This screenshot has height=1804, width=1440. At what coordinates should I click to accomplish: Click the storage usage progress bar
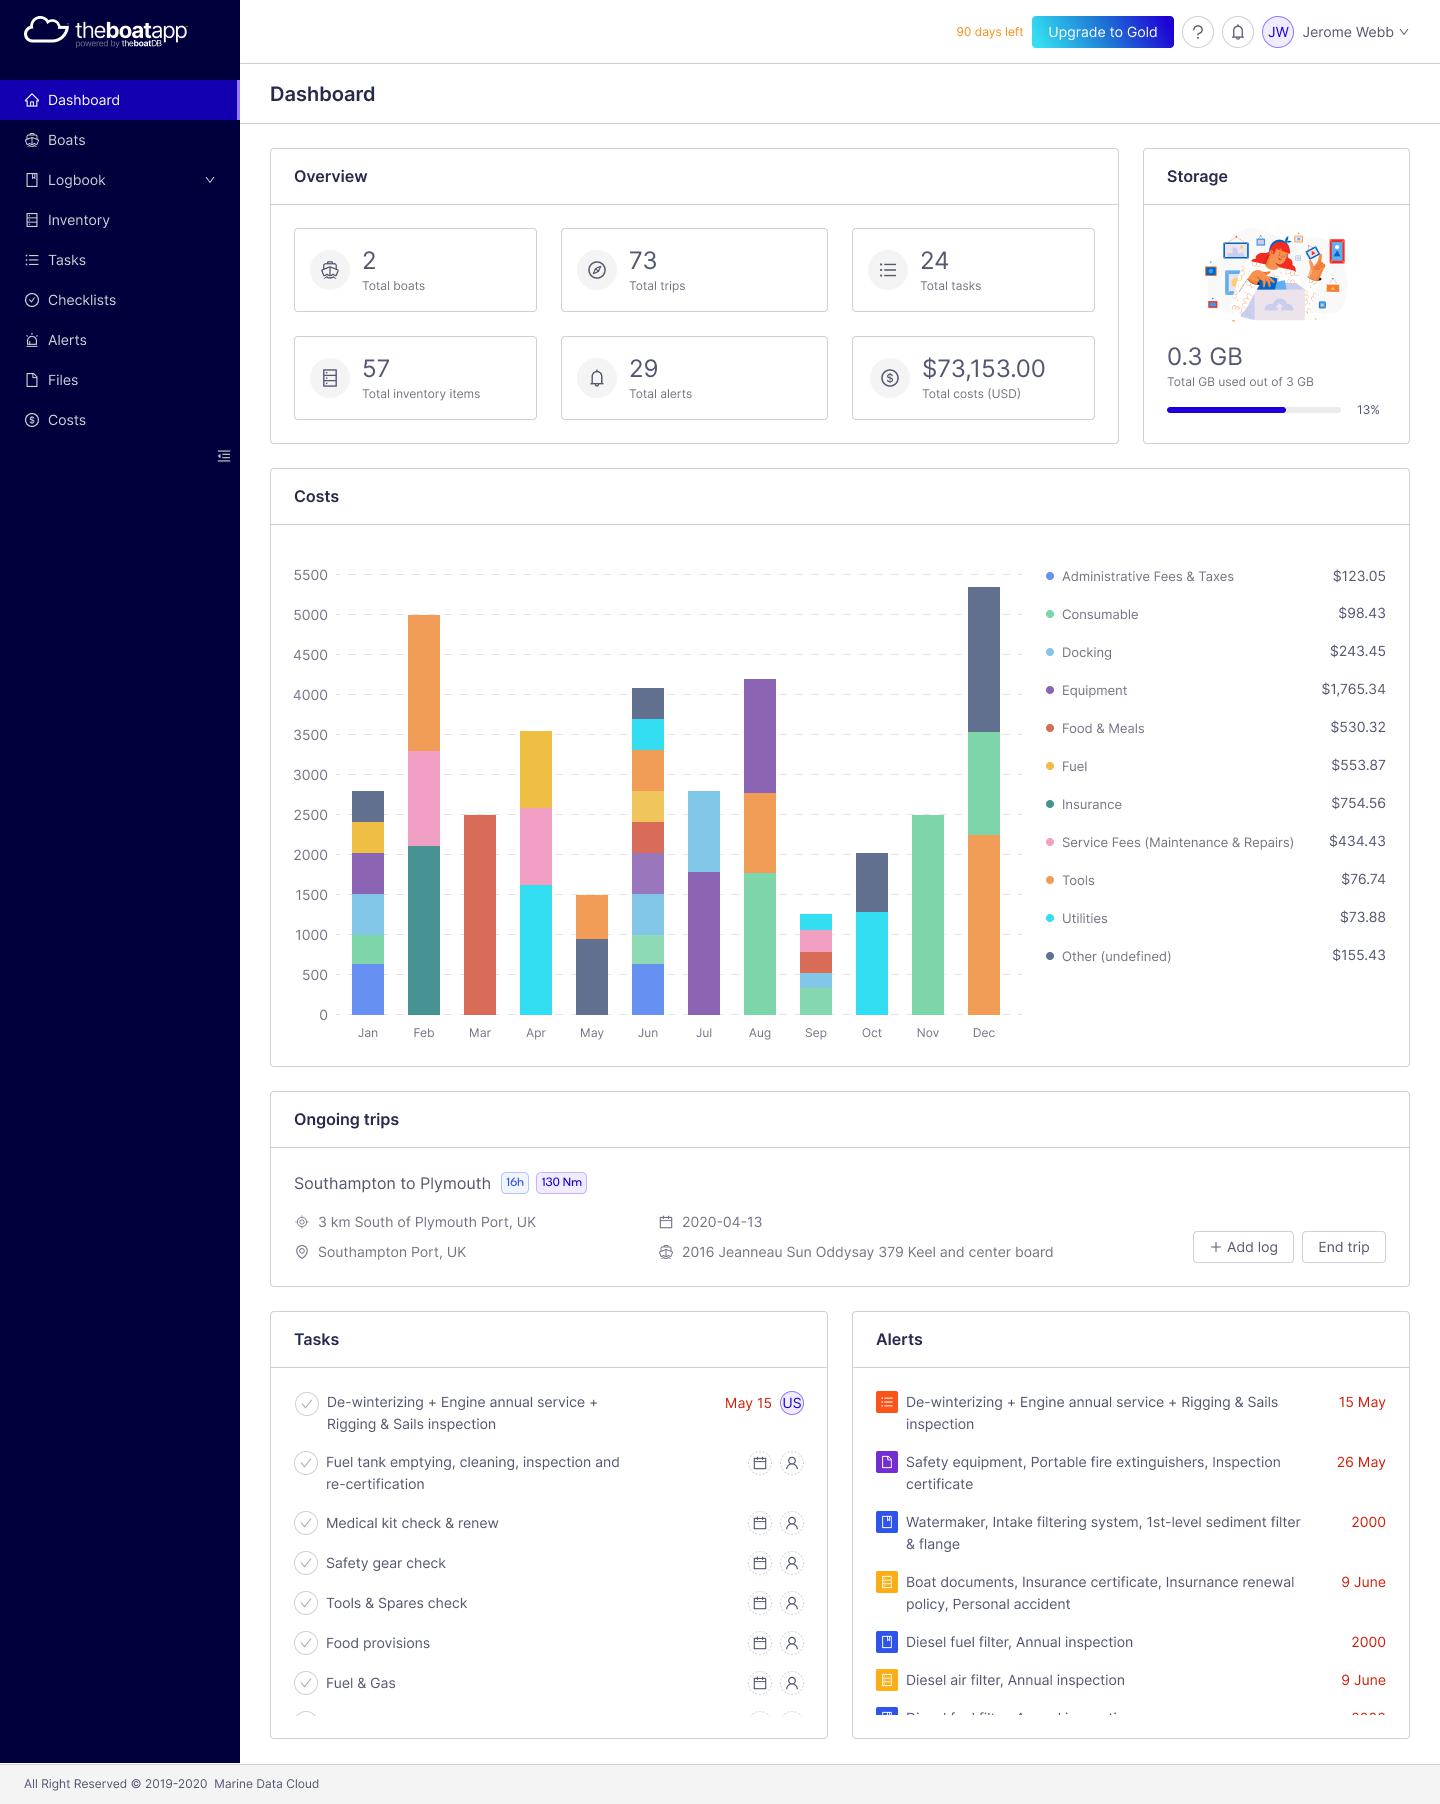[x=1254, y=410]
